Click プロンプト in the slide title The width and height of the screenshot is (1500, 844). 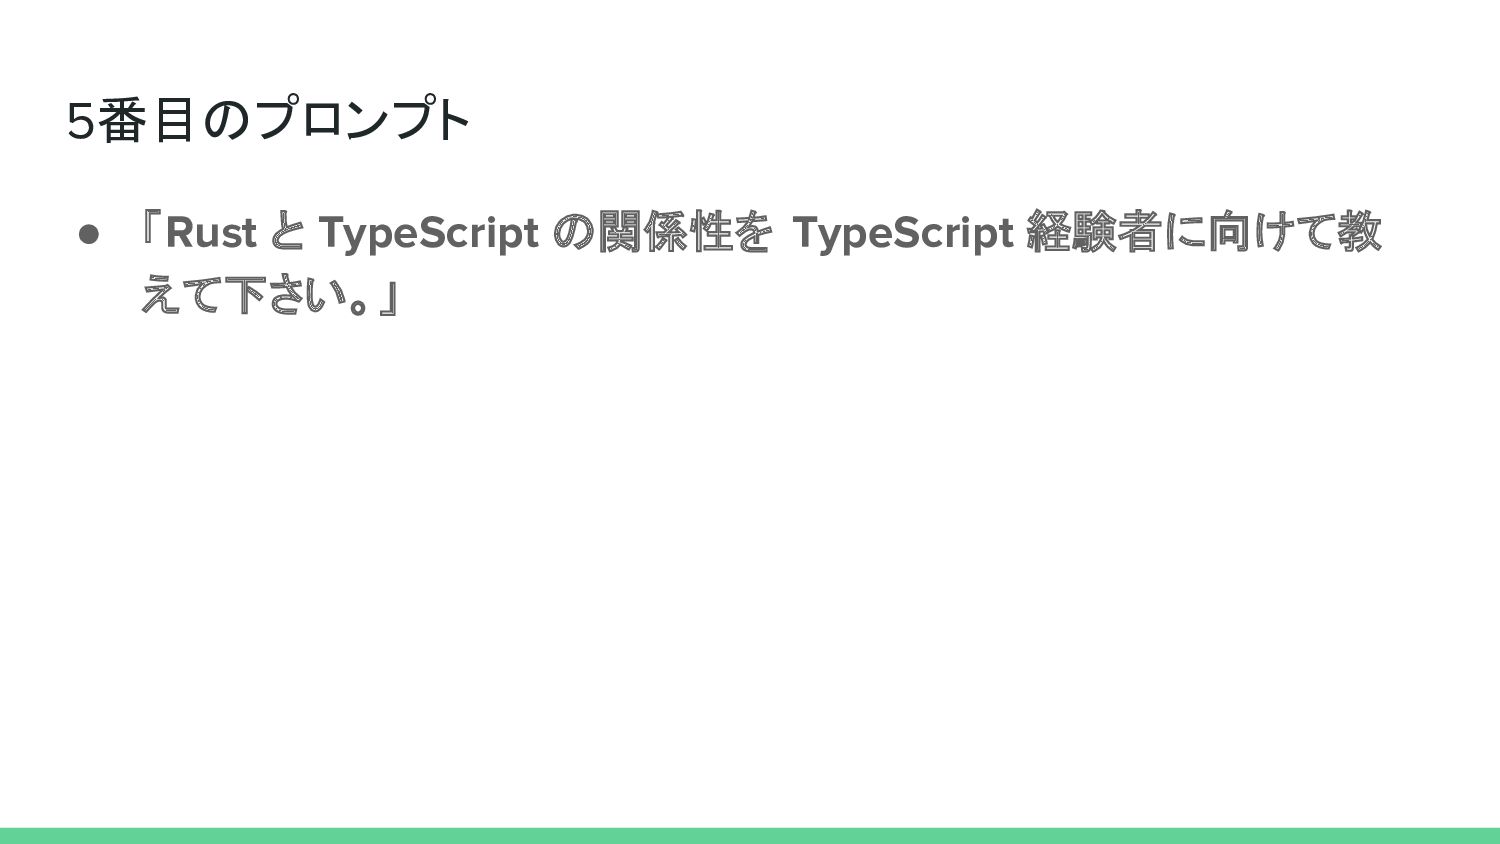pyautogui.click(x=362, y=120)
